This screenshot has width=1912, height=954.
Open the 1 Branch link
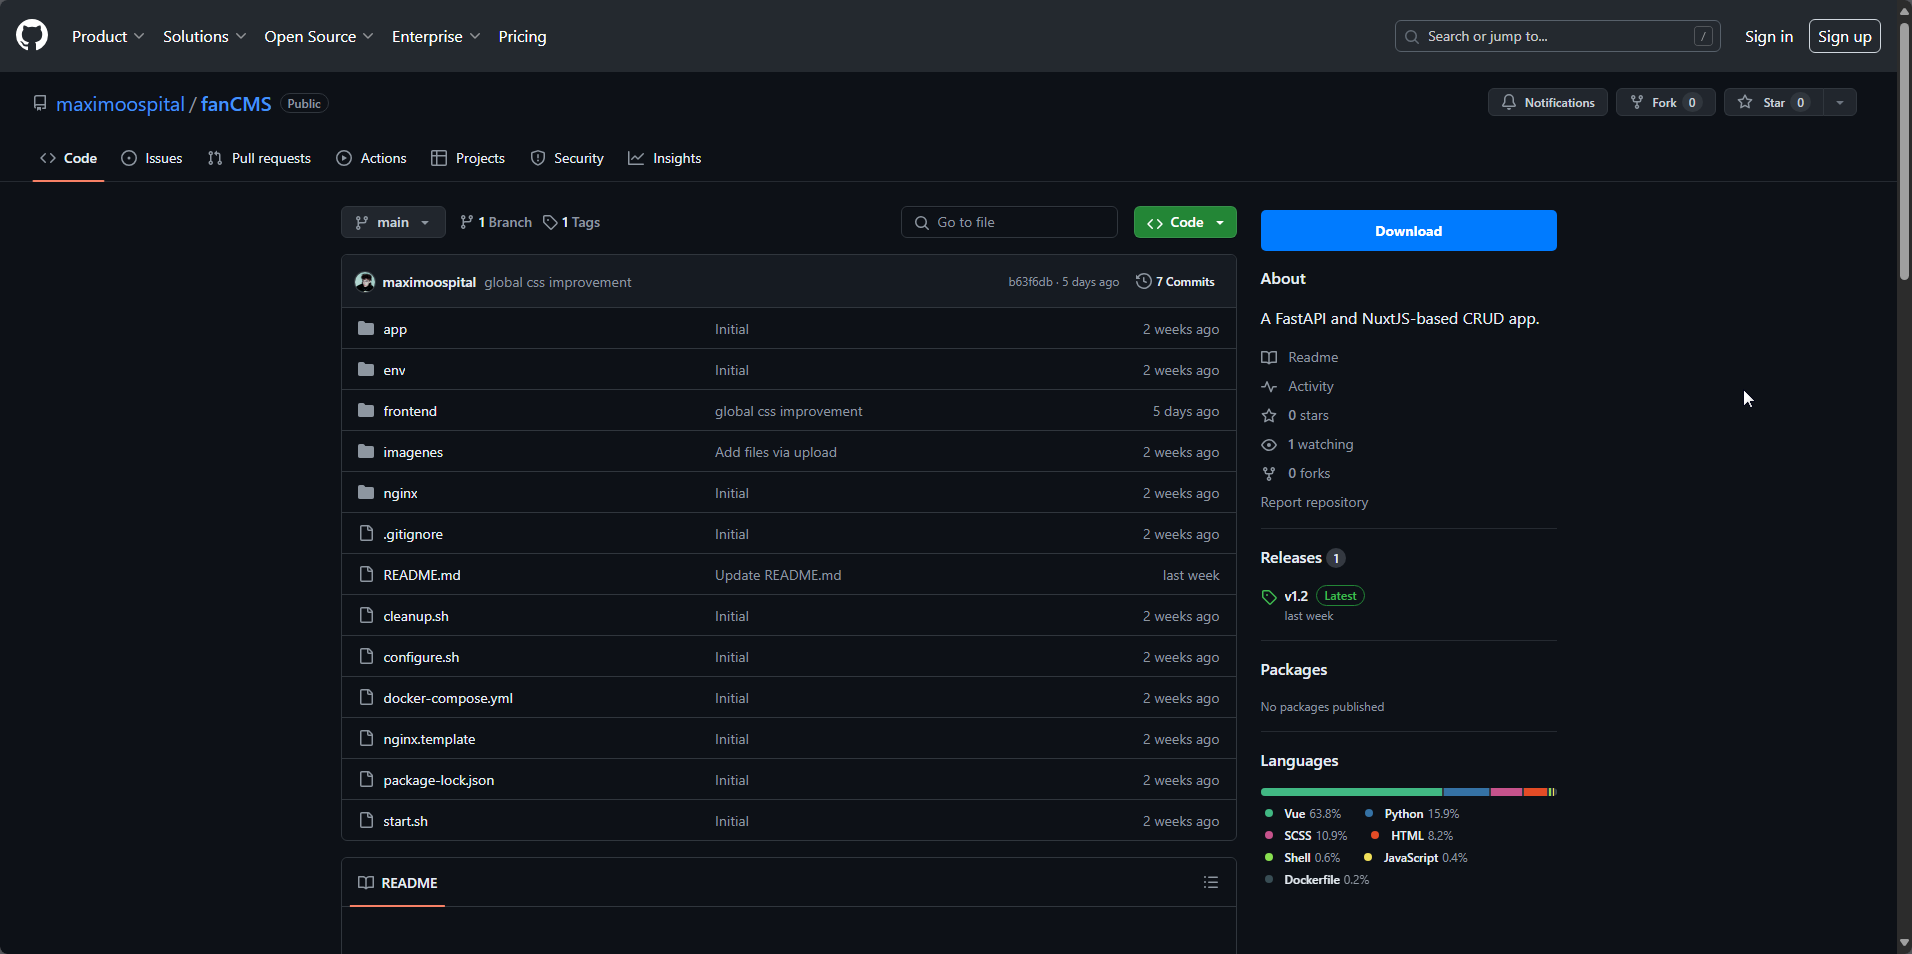pyautogui.click(x=496, y=222)
